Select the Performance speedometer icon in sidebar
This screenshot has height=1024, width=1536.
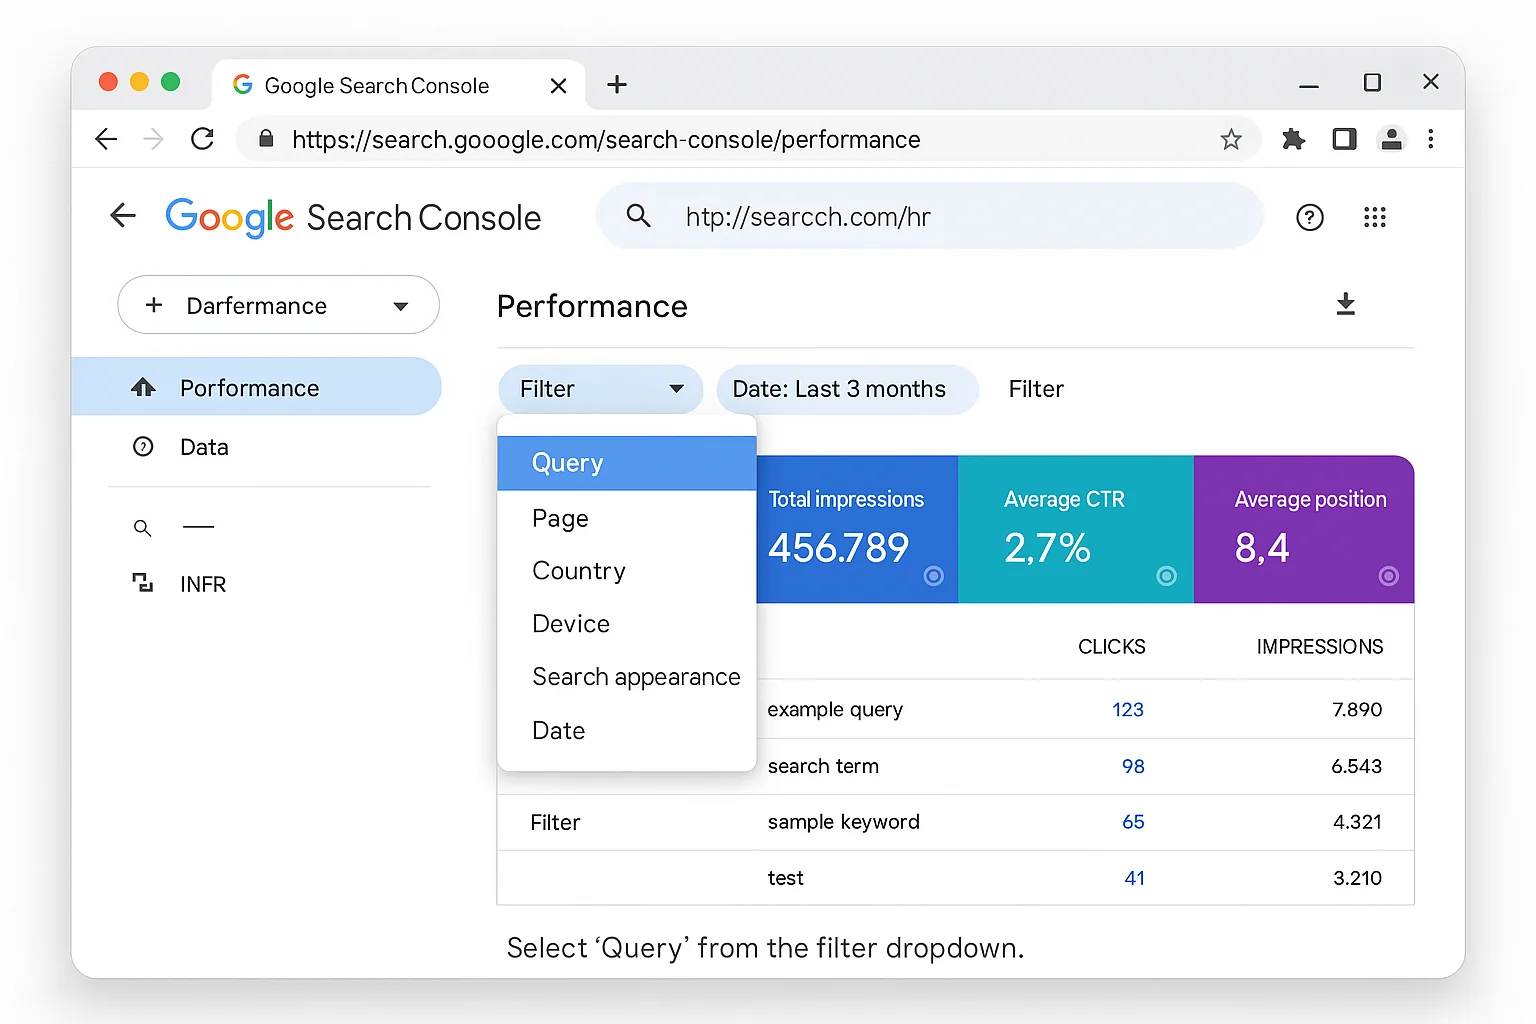(144, 387)
